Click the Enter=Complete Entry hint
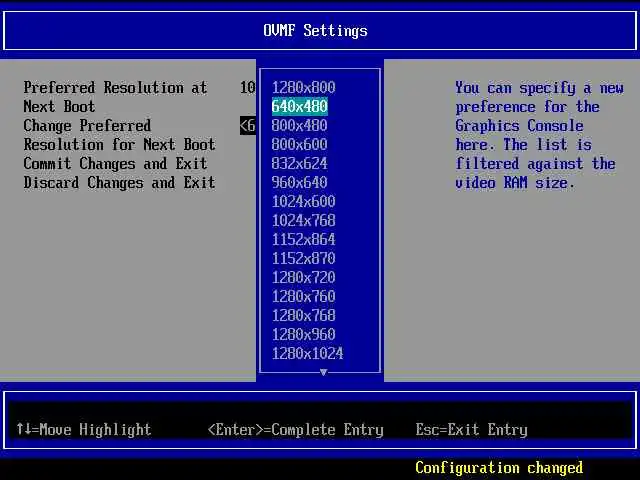Screen dimensions: 640x480 click(296, 429)
